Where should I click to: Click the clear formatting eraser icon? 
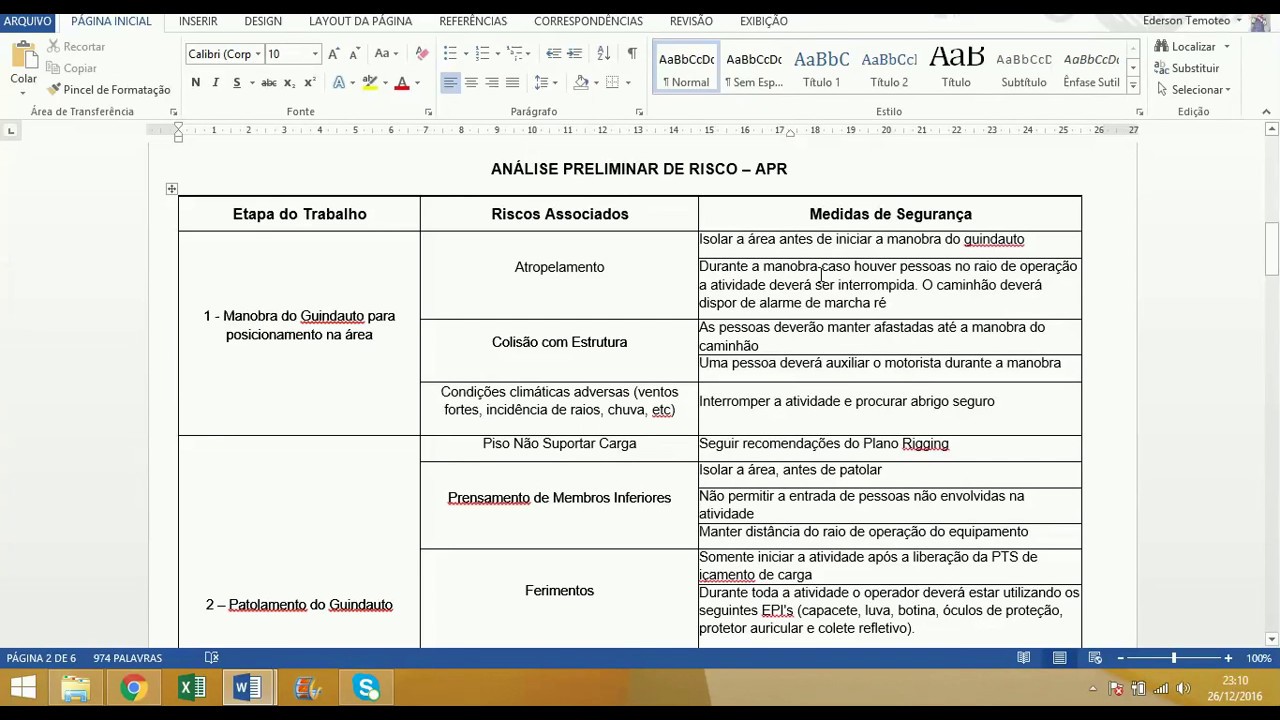(422, 54)
